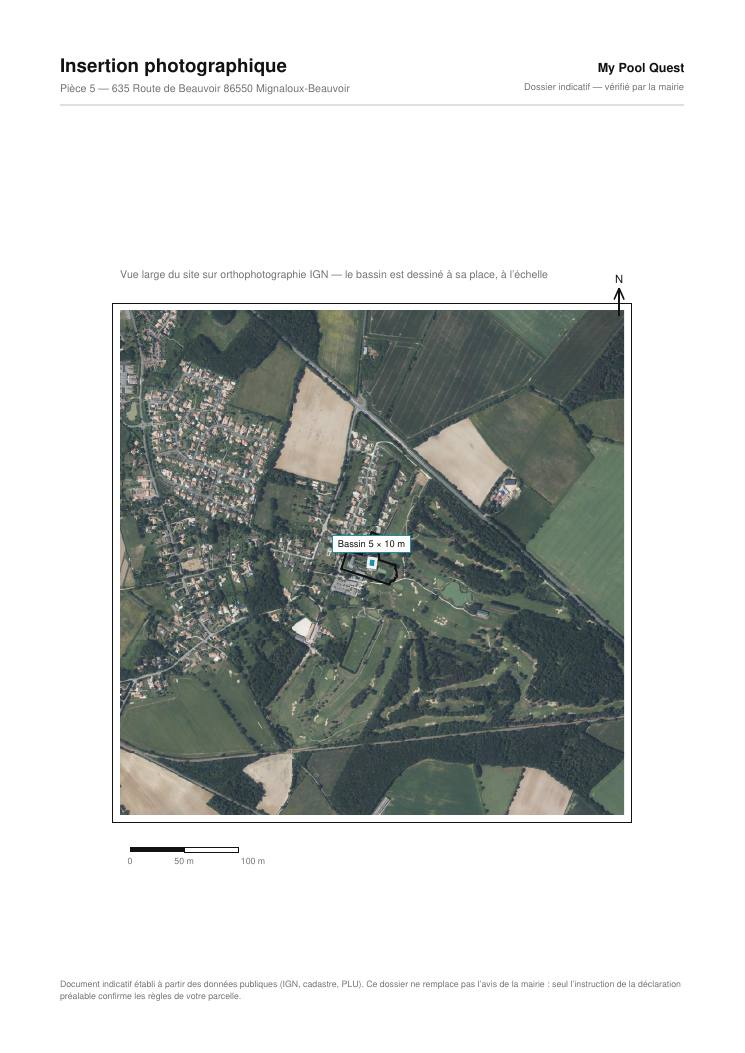Click the '50 m' scale label
745x1053 pixels.
[184, 861]
